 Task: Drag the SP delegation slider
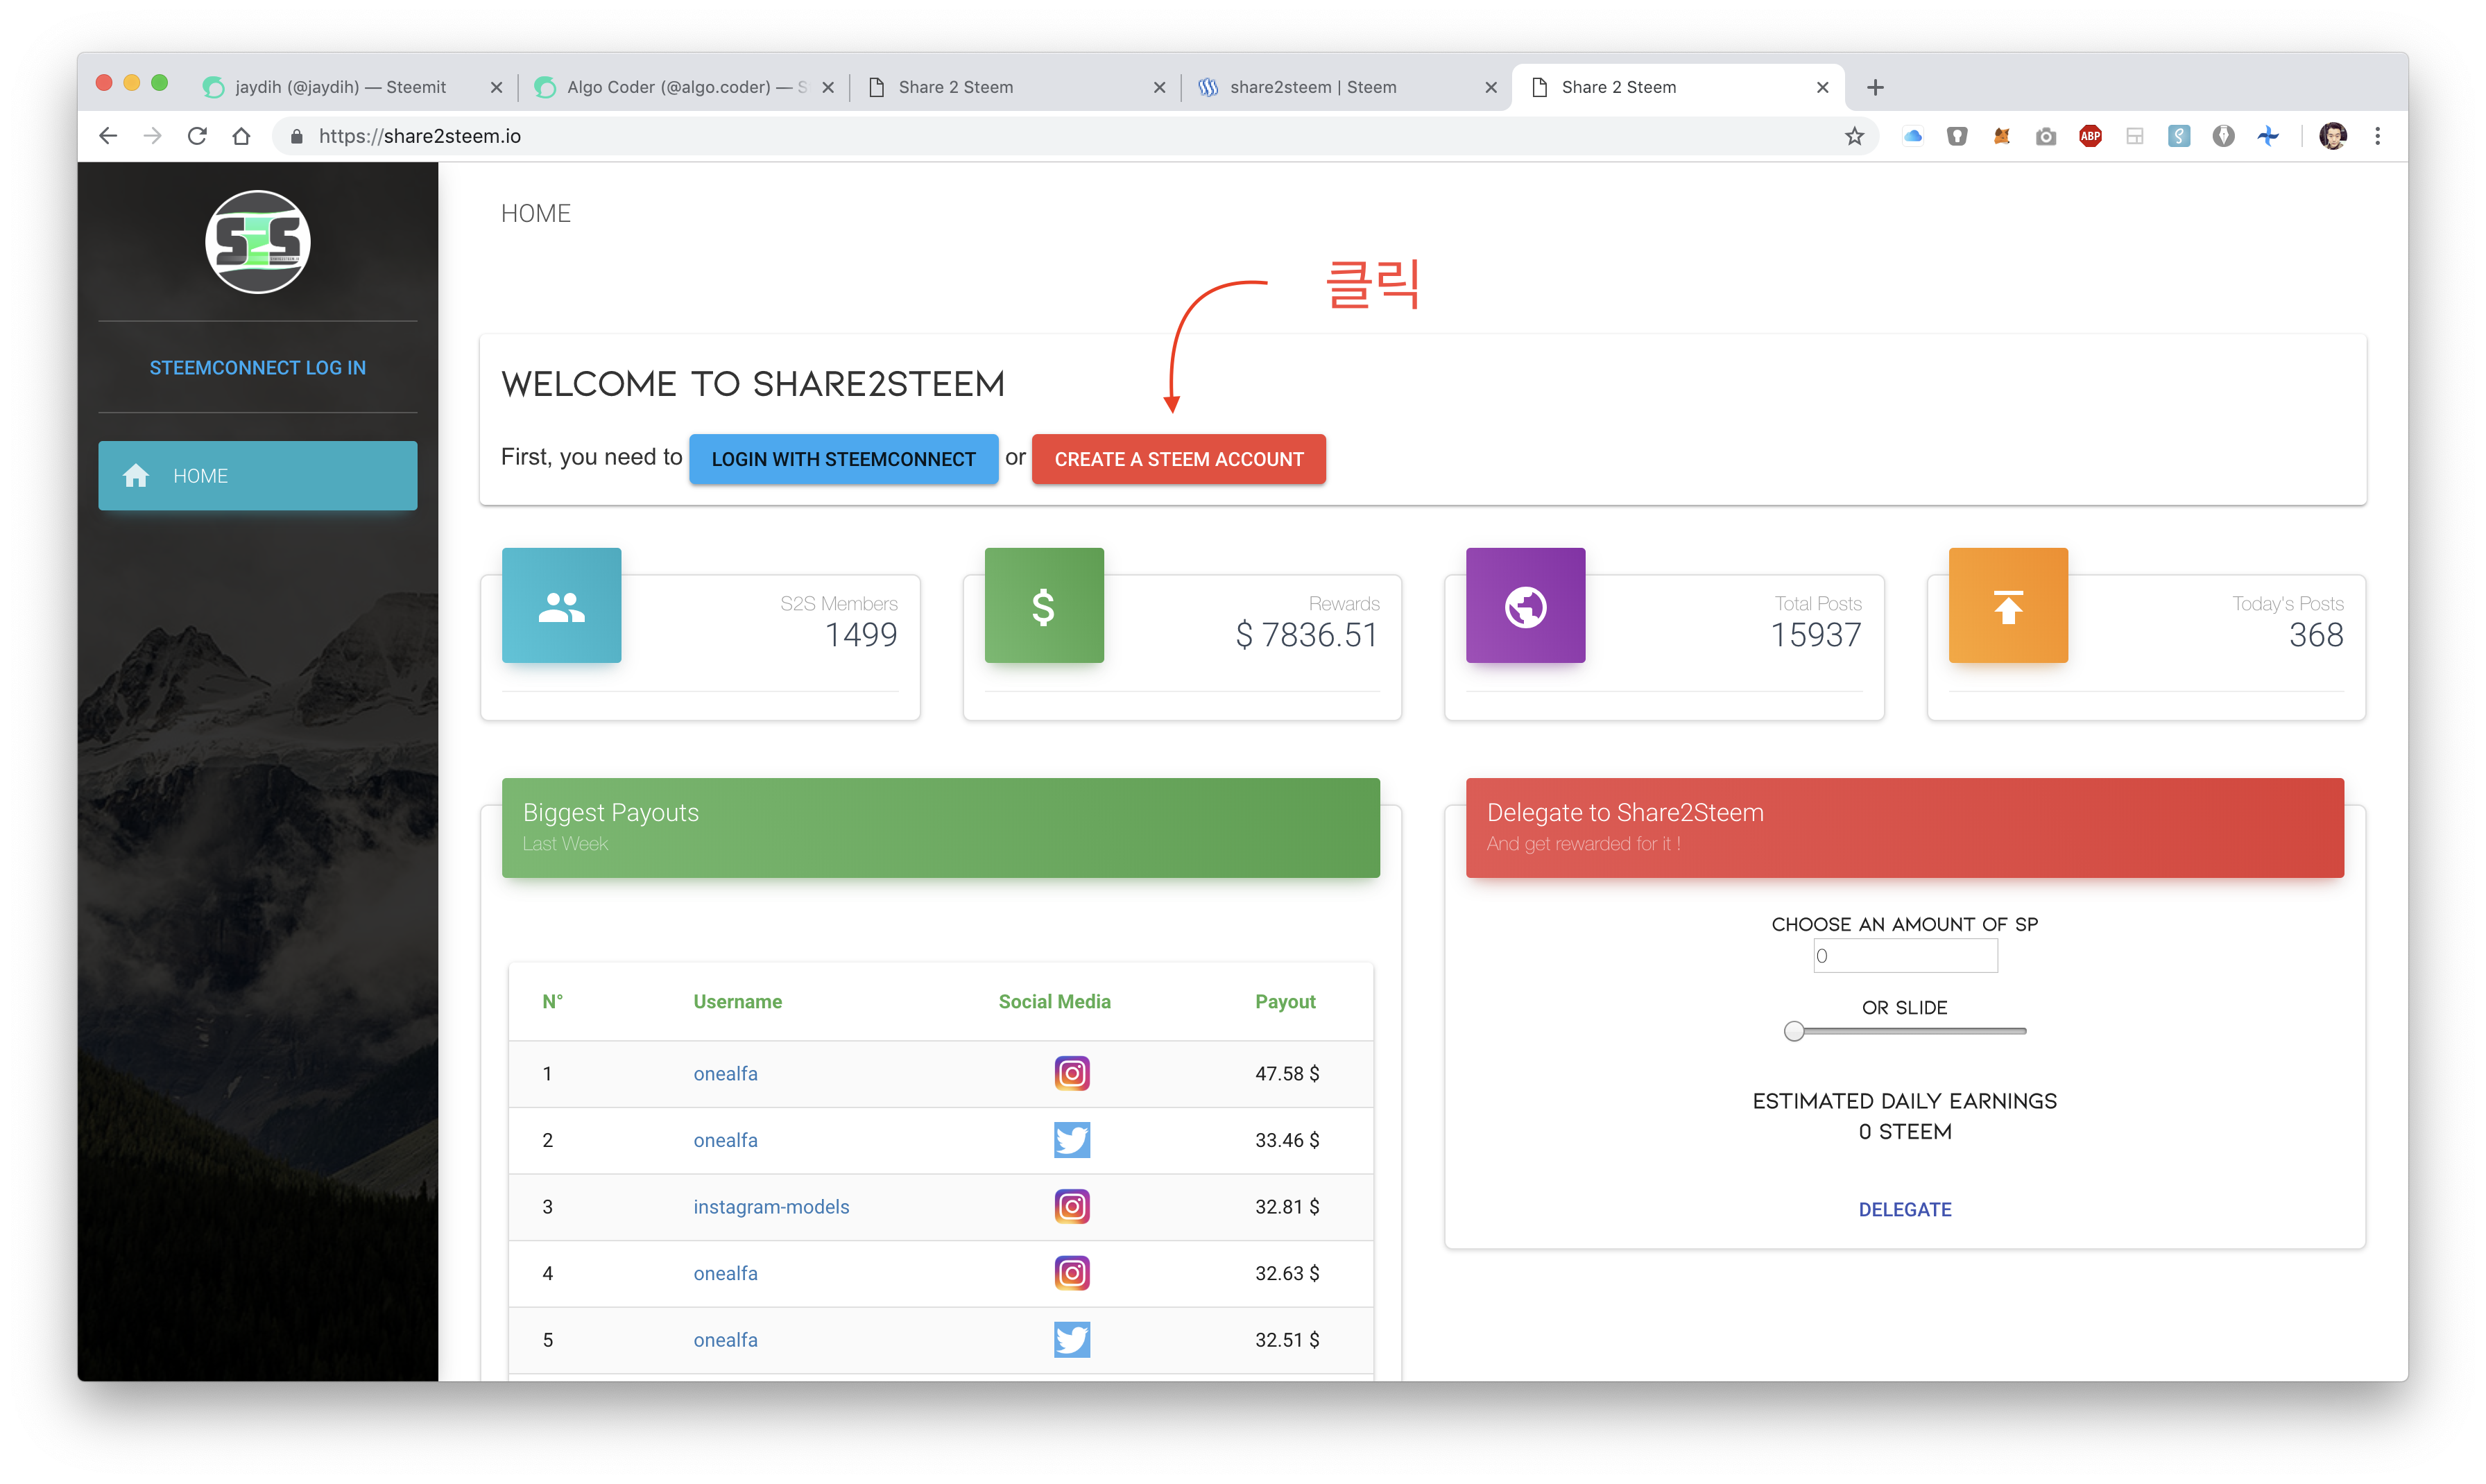(1797, 1030)
